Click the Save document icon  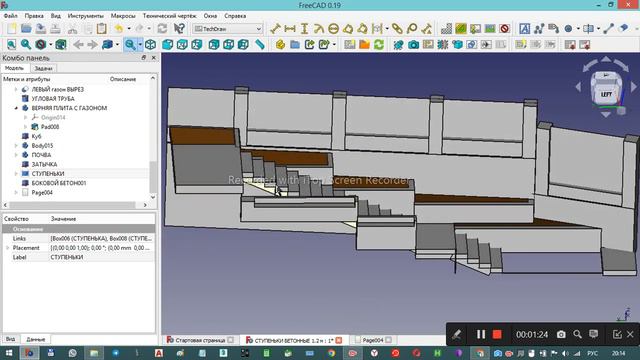pos(40,29)
